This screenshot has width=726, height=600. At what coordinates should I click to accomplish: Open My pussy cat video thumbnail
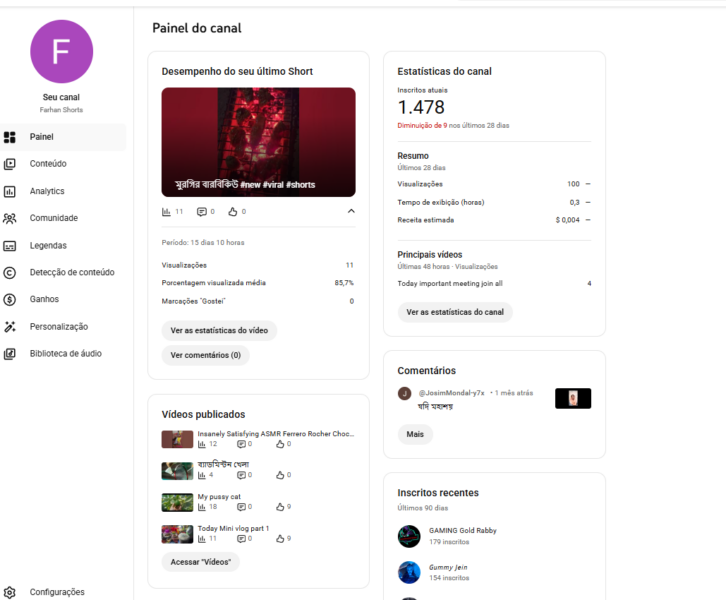click(177, 502)
